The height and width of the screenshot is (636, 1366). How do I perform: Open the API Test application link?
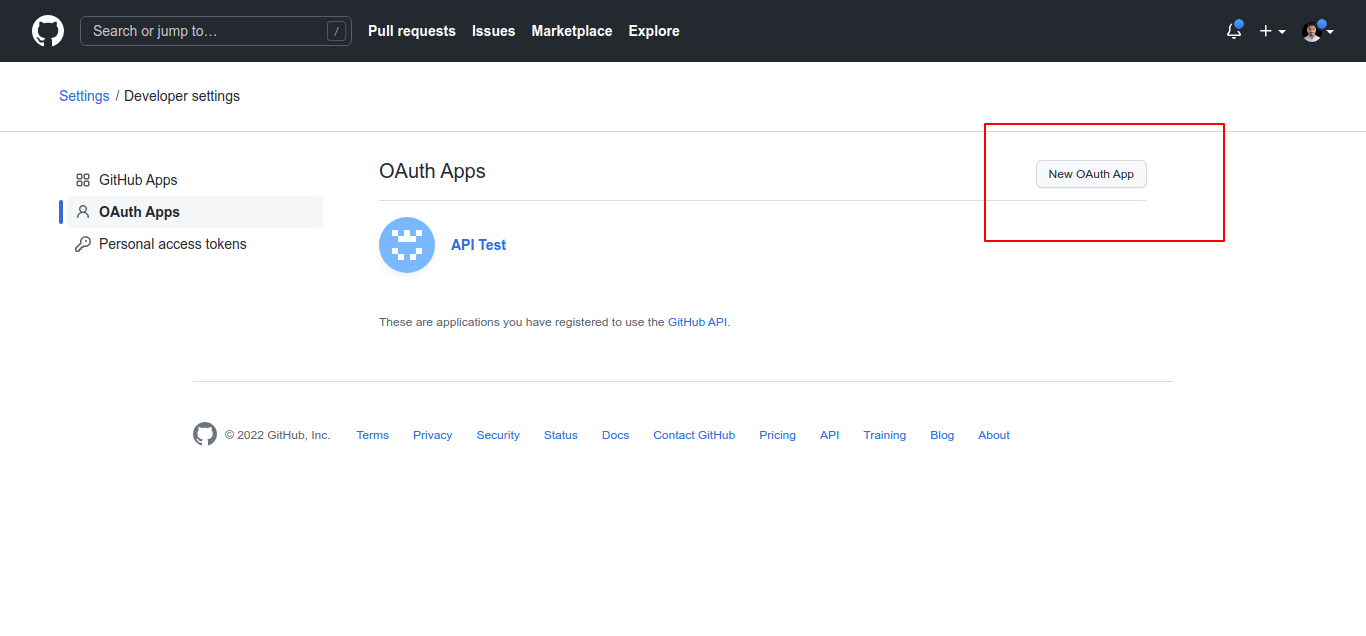pyautogui.click(x=478, y=245)
